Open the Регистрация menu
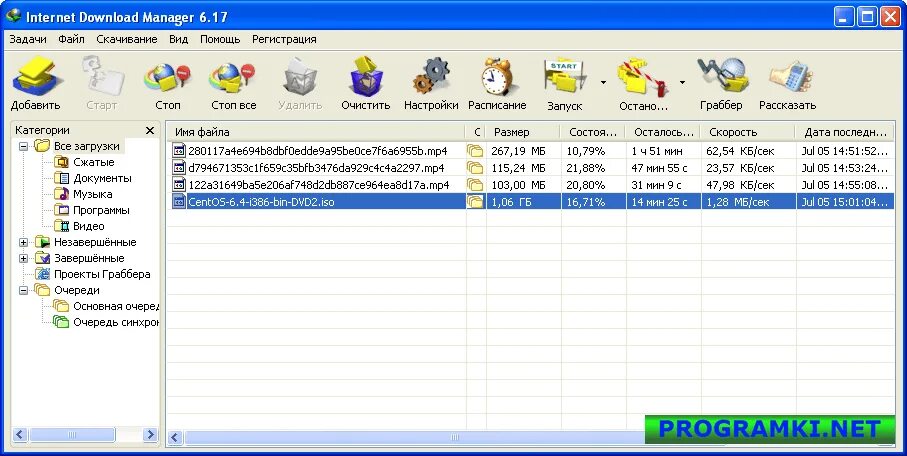The width and height of the screenshot is (907, 456). point(284,39)
